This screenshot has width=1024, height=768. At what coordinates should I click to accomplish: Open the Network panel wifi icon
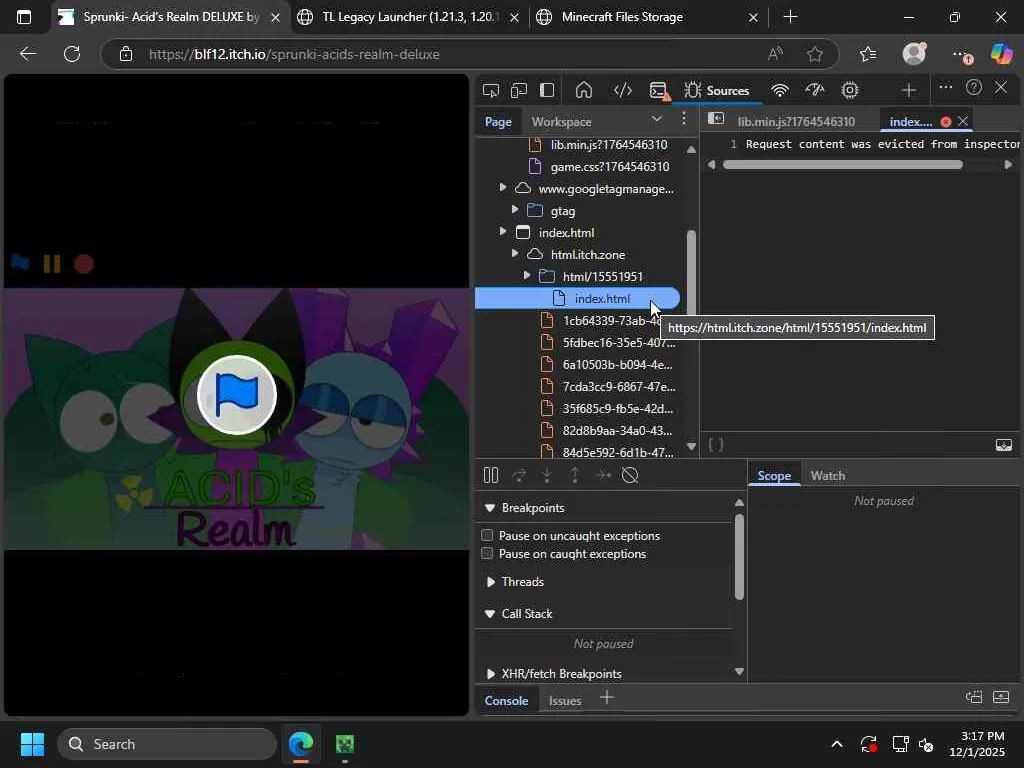click(x=780, y=90)
